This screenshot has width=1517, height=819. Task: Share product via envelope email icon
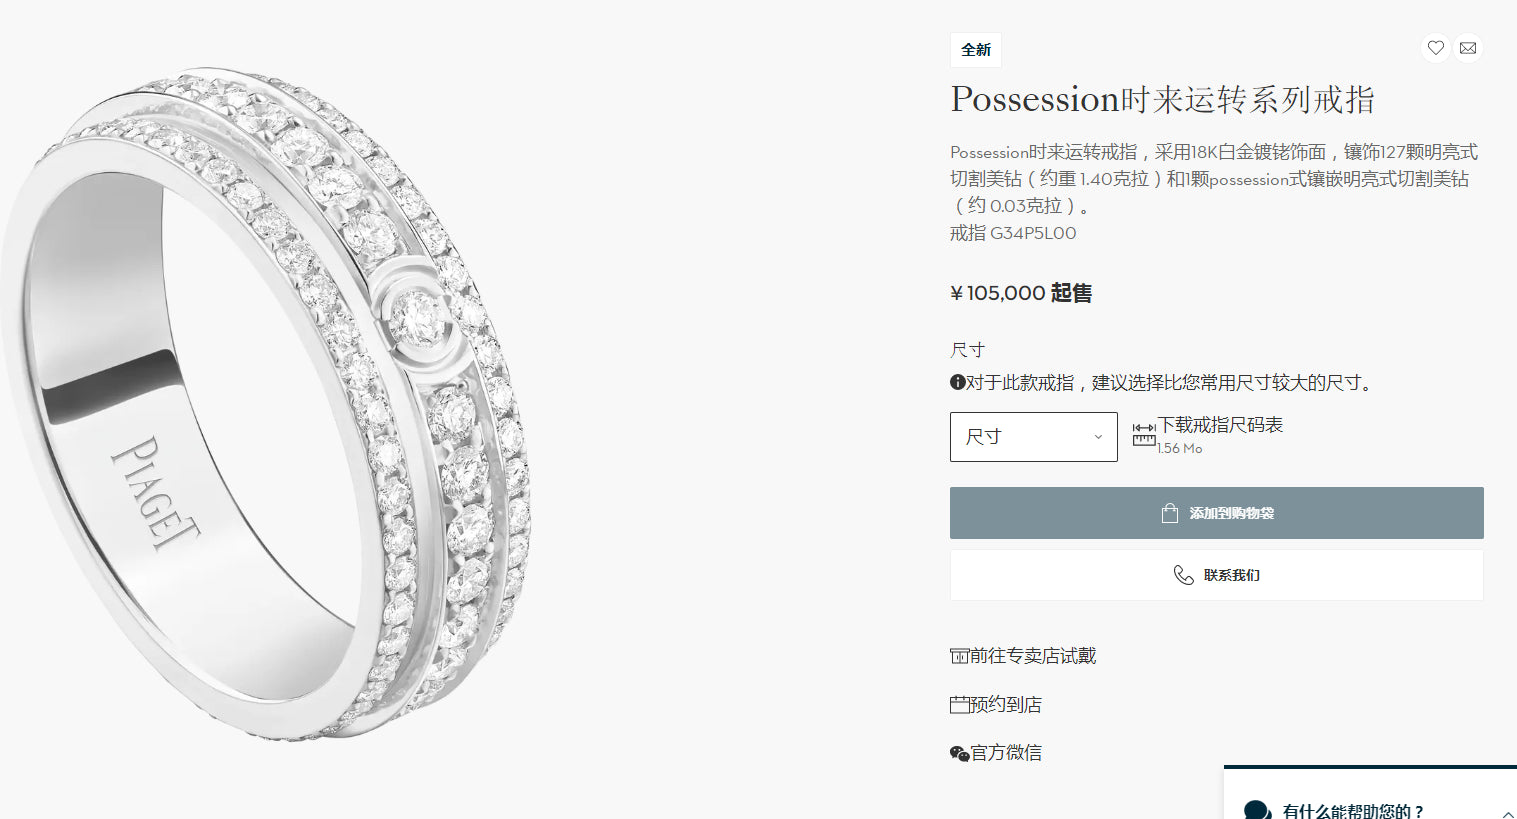[1468, 48]
